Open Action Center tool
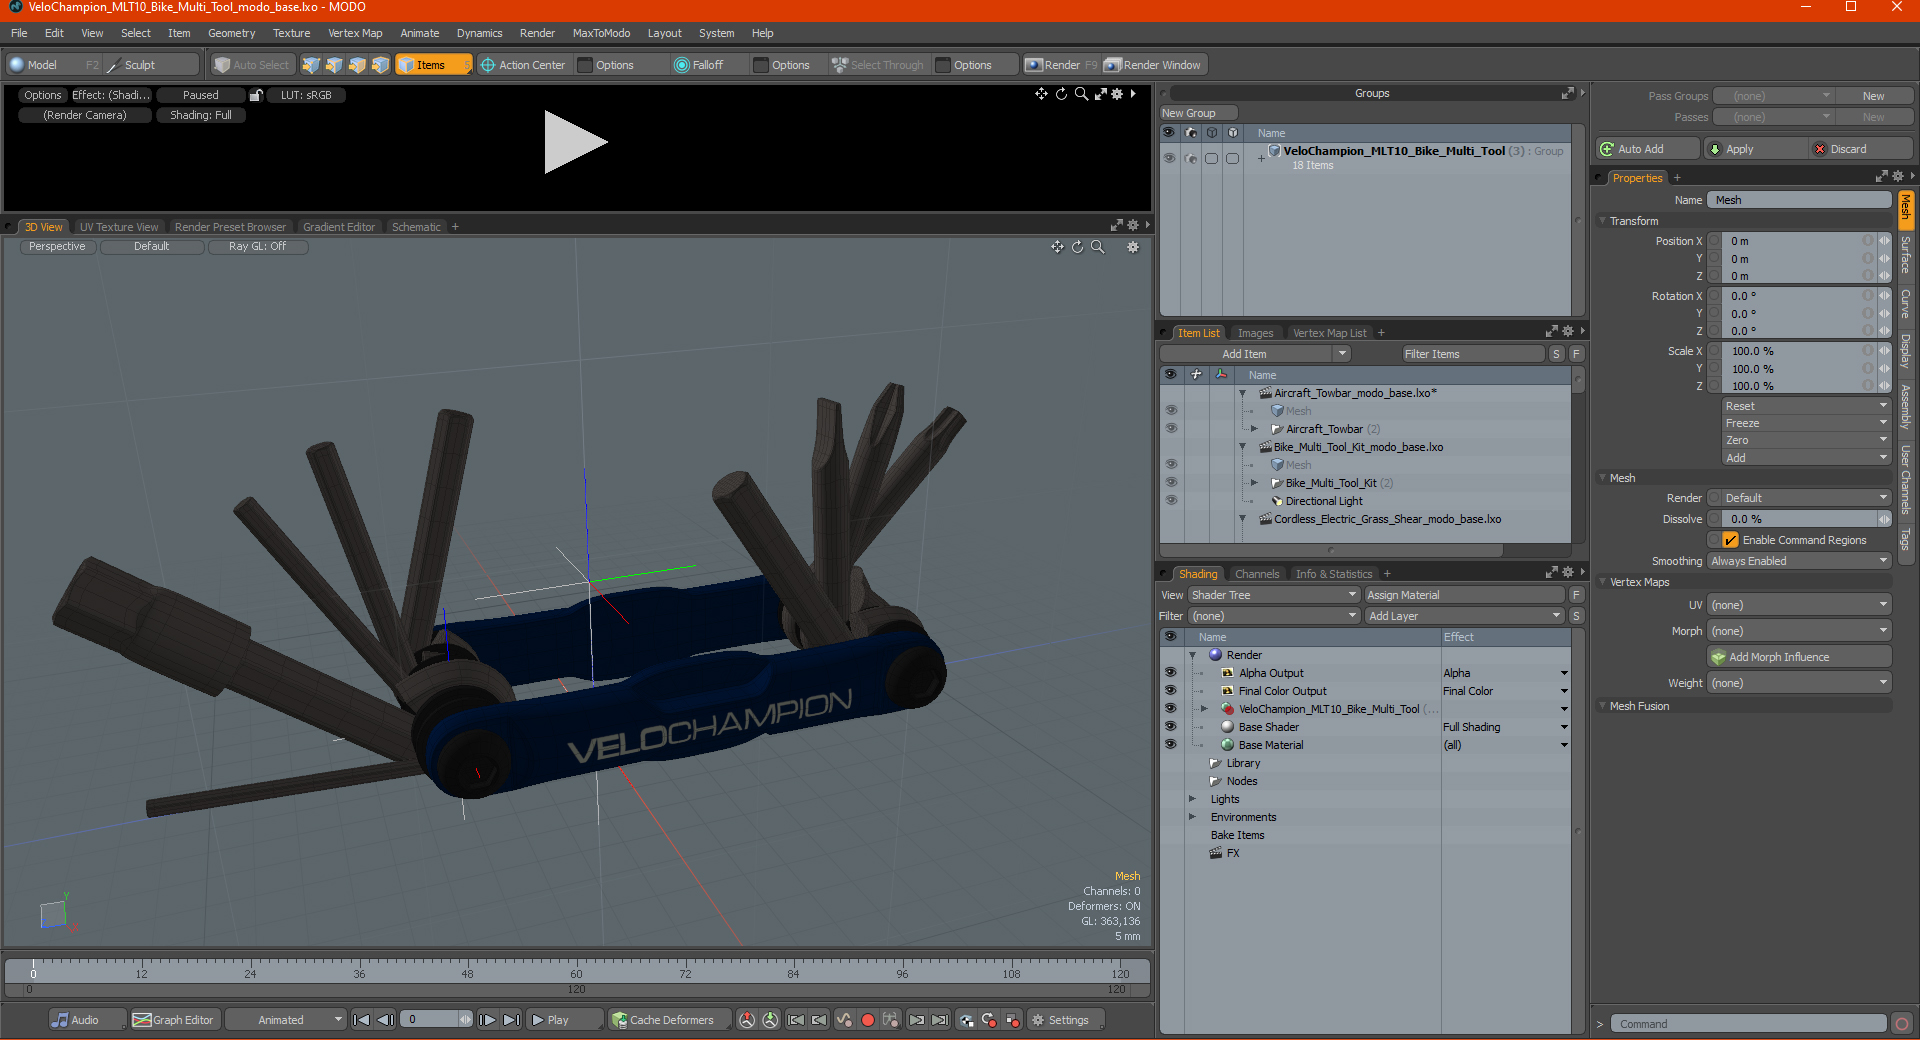Image resolution: width=1920 pixels, height=1040 pixels. tap(523, 65)
